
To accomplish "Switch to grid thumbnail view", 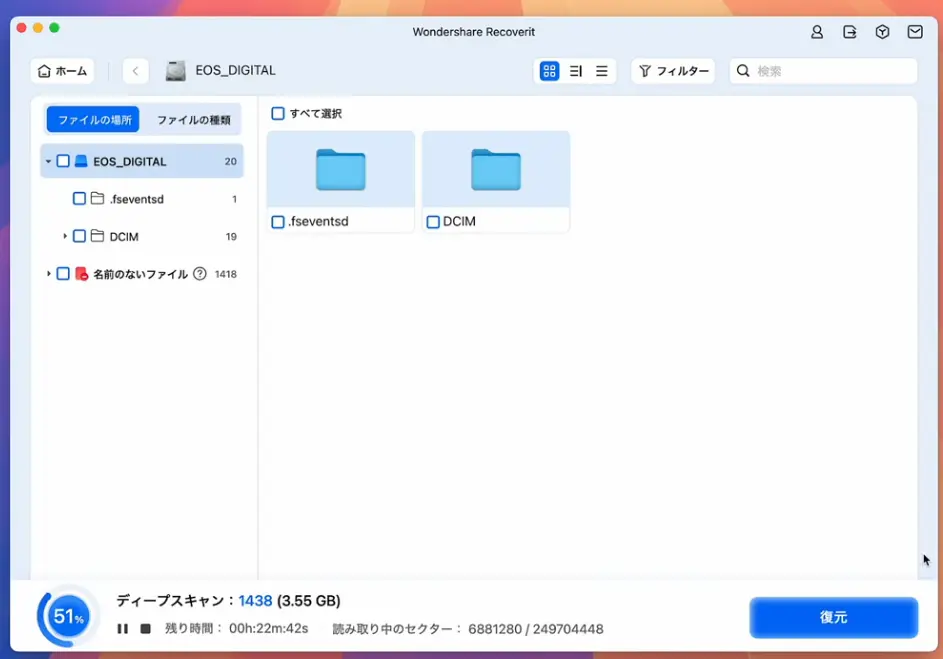I will pyautogui.click(x=549, y=71).
